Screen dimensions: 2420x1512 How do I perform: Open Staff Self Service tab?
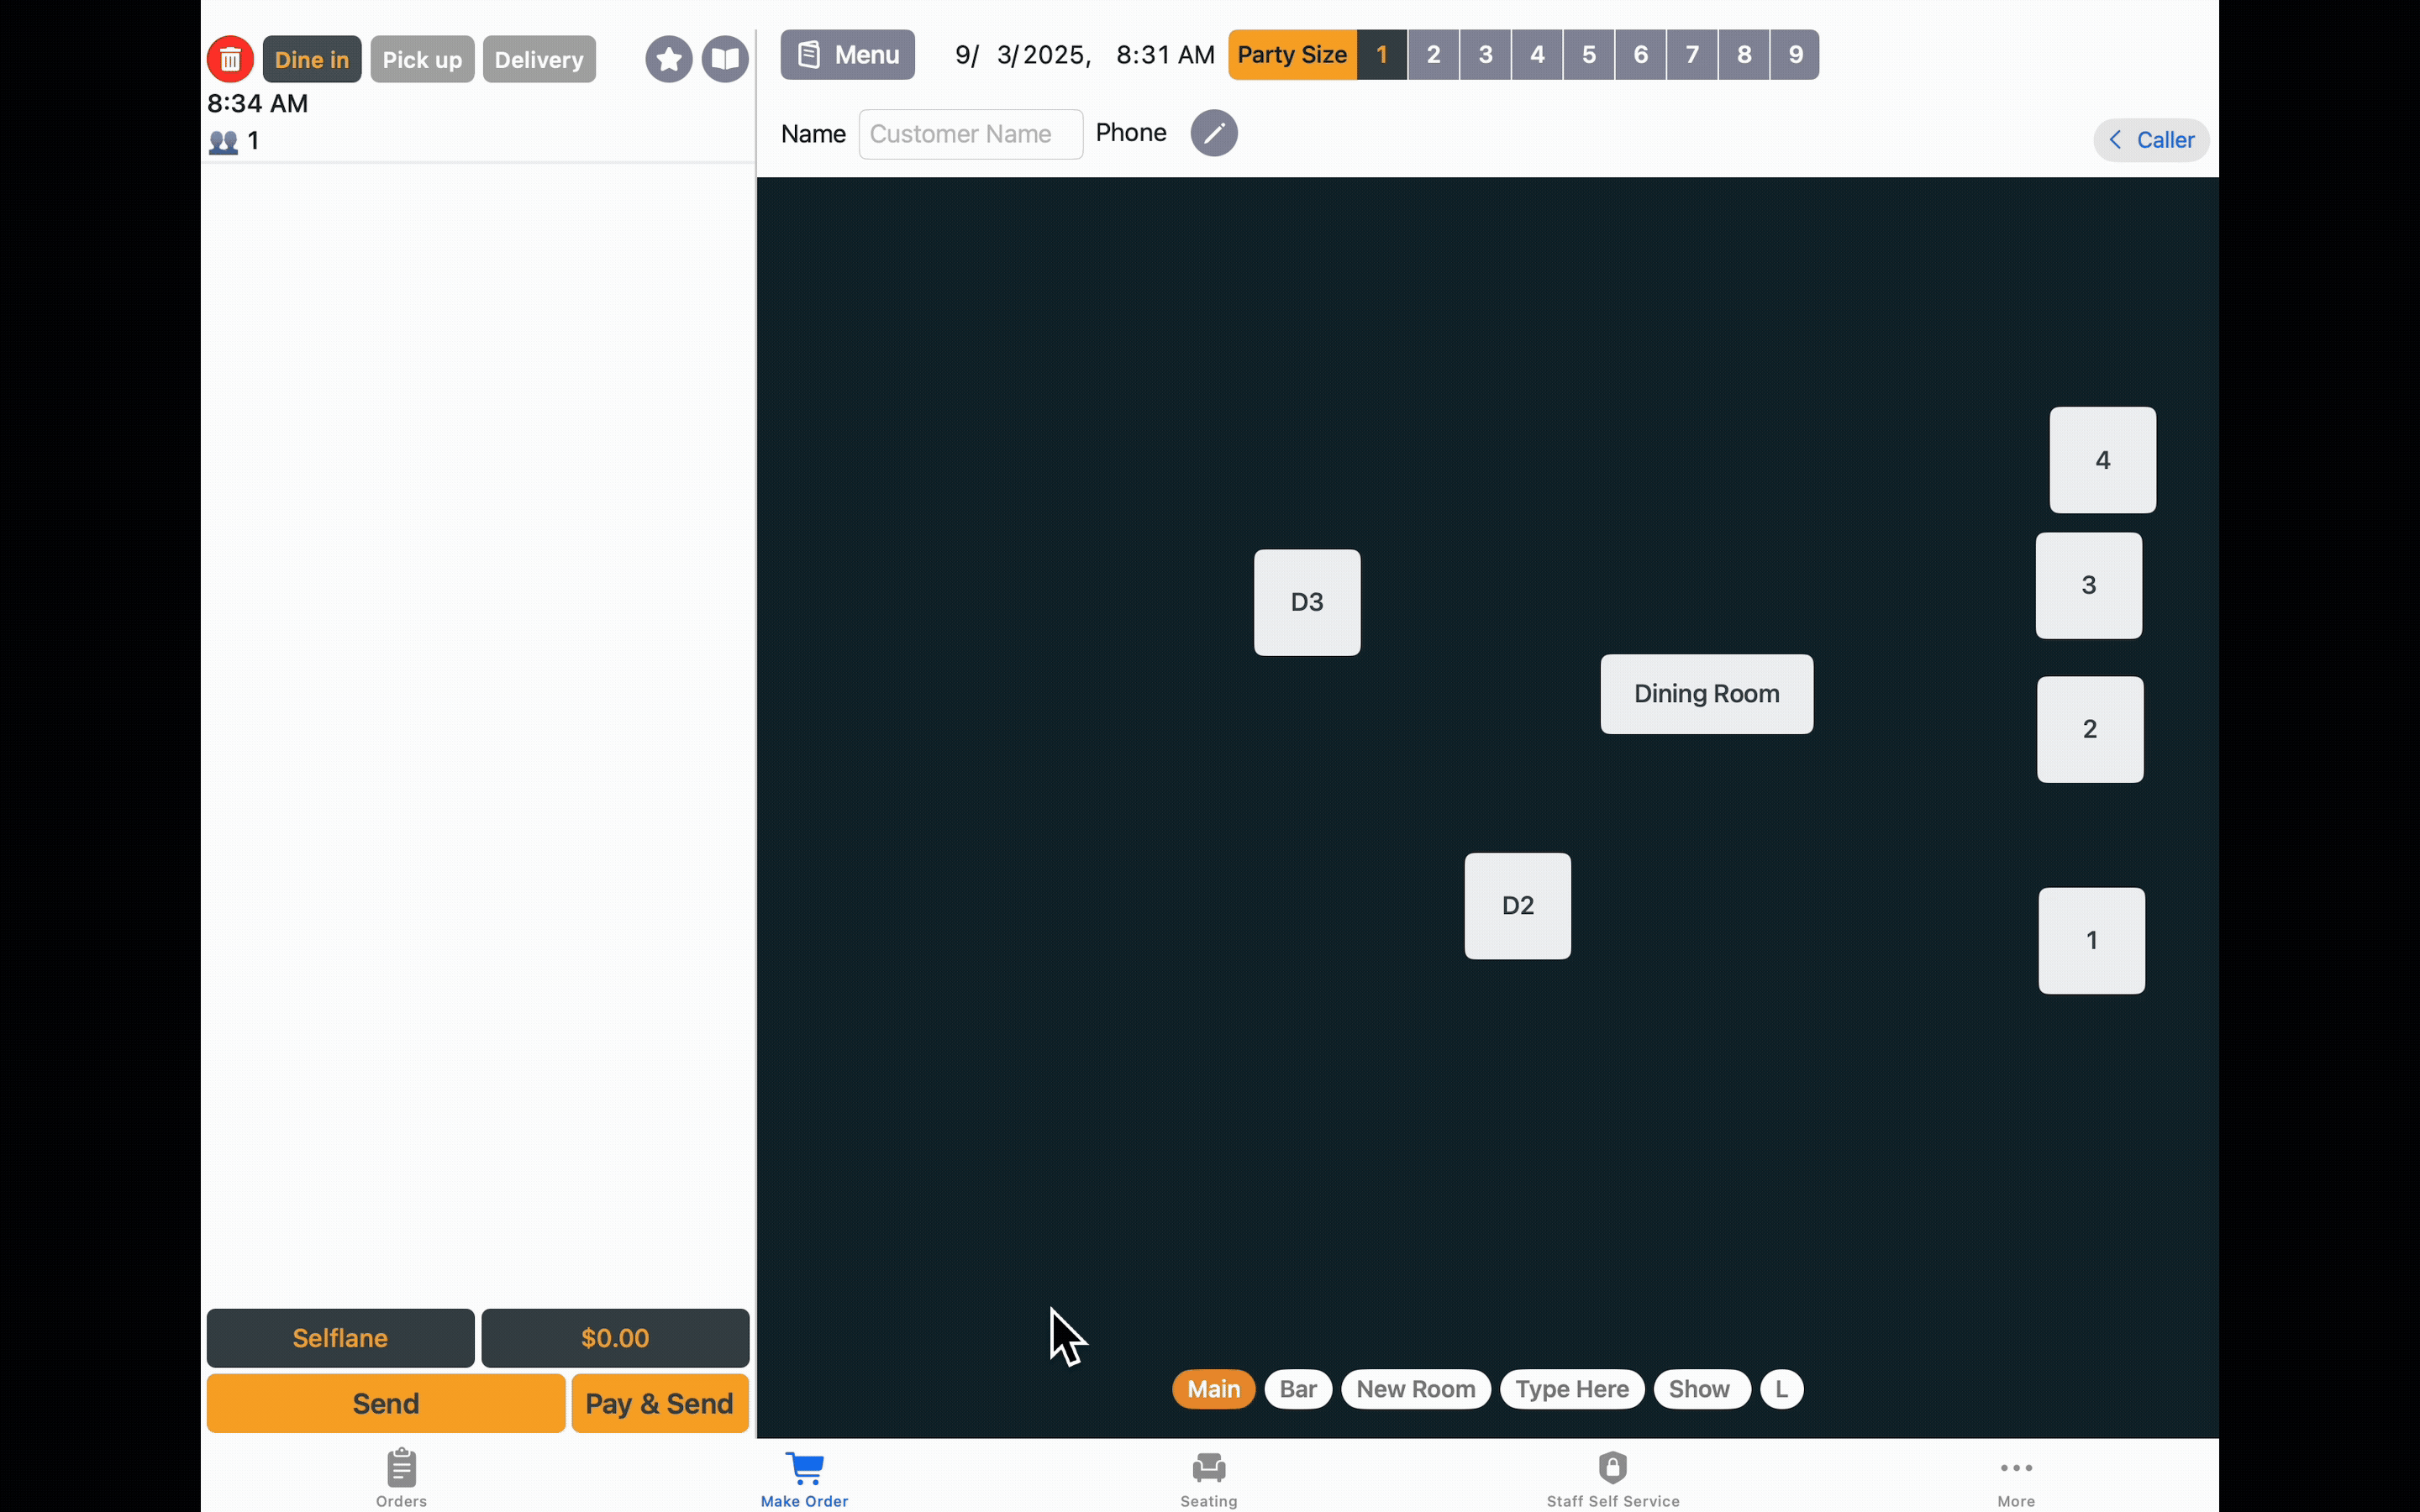(x=1612, y=1477)
